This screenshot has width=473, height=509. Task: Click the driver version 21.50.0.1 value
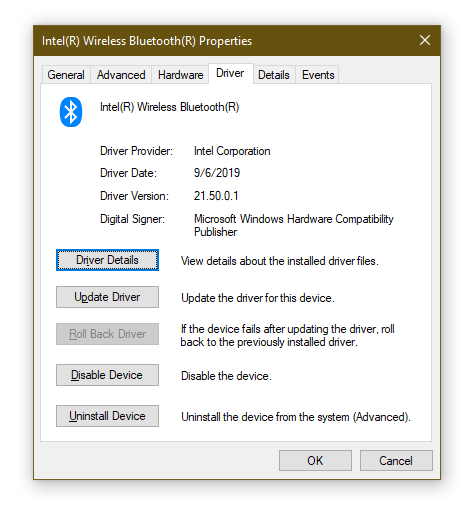[216, 196]
